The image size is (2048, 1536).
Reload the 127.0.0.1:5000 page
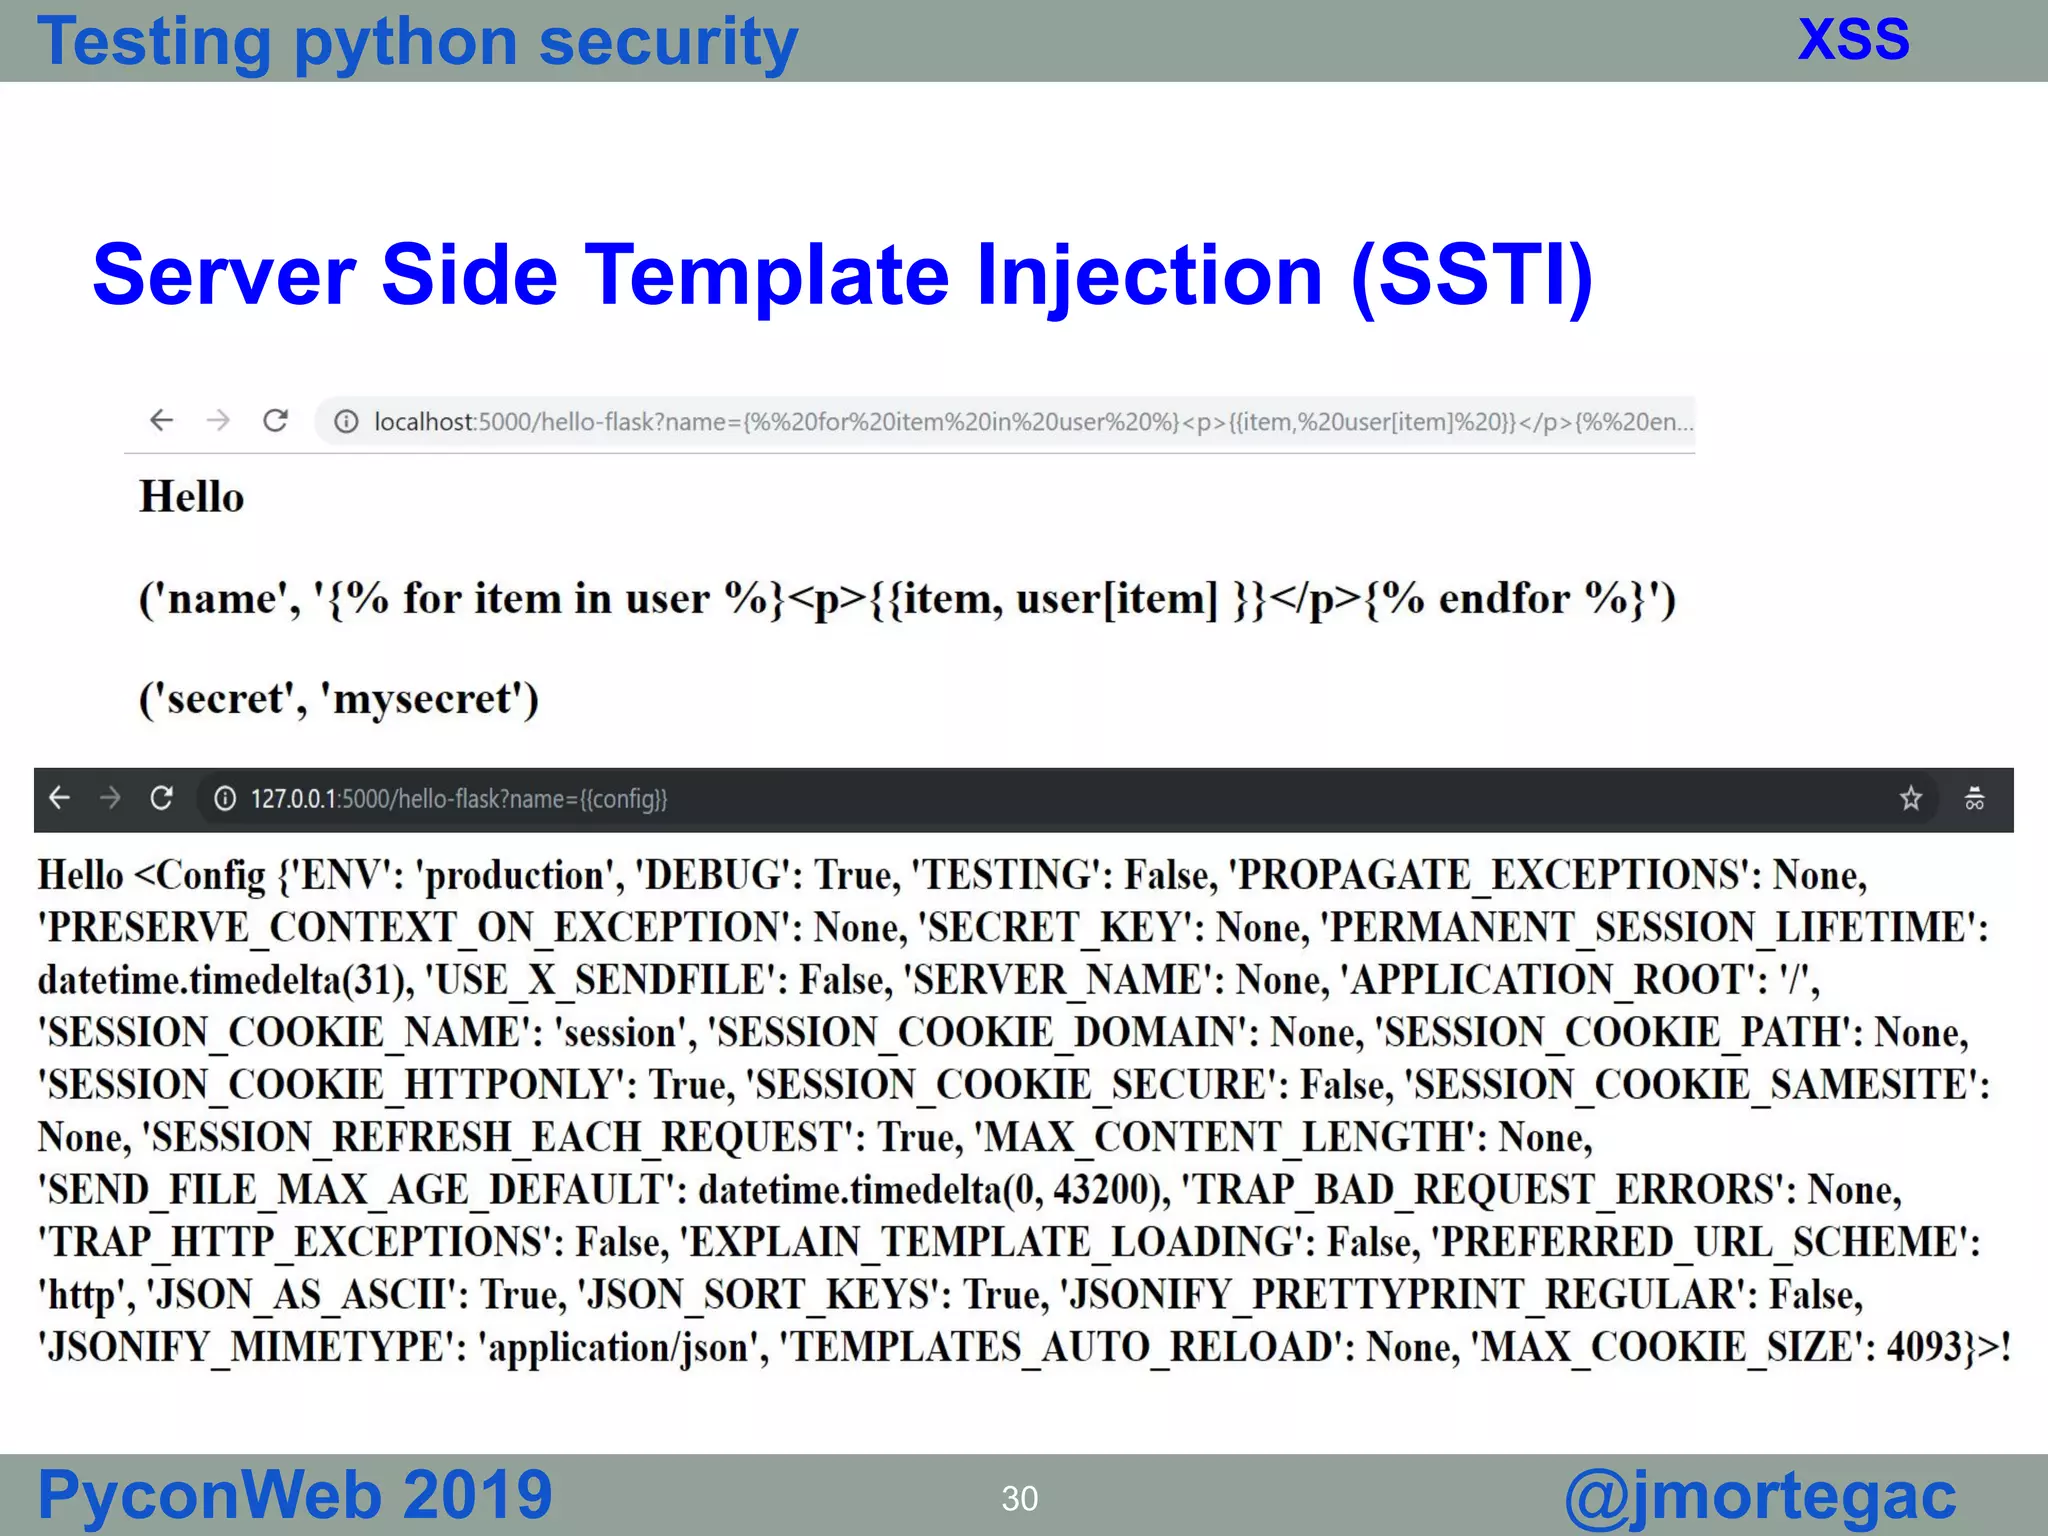(161, 798)
